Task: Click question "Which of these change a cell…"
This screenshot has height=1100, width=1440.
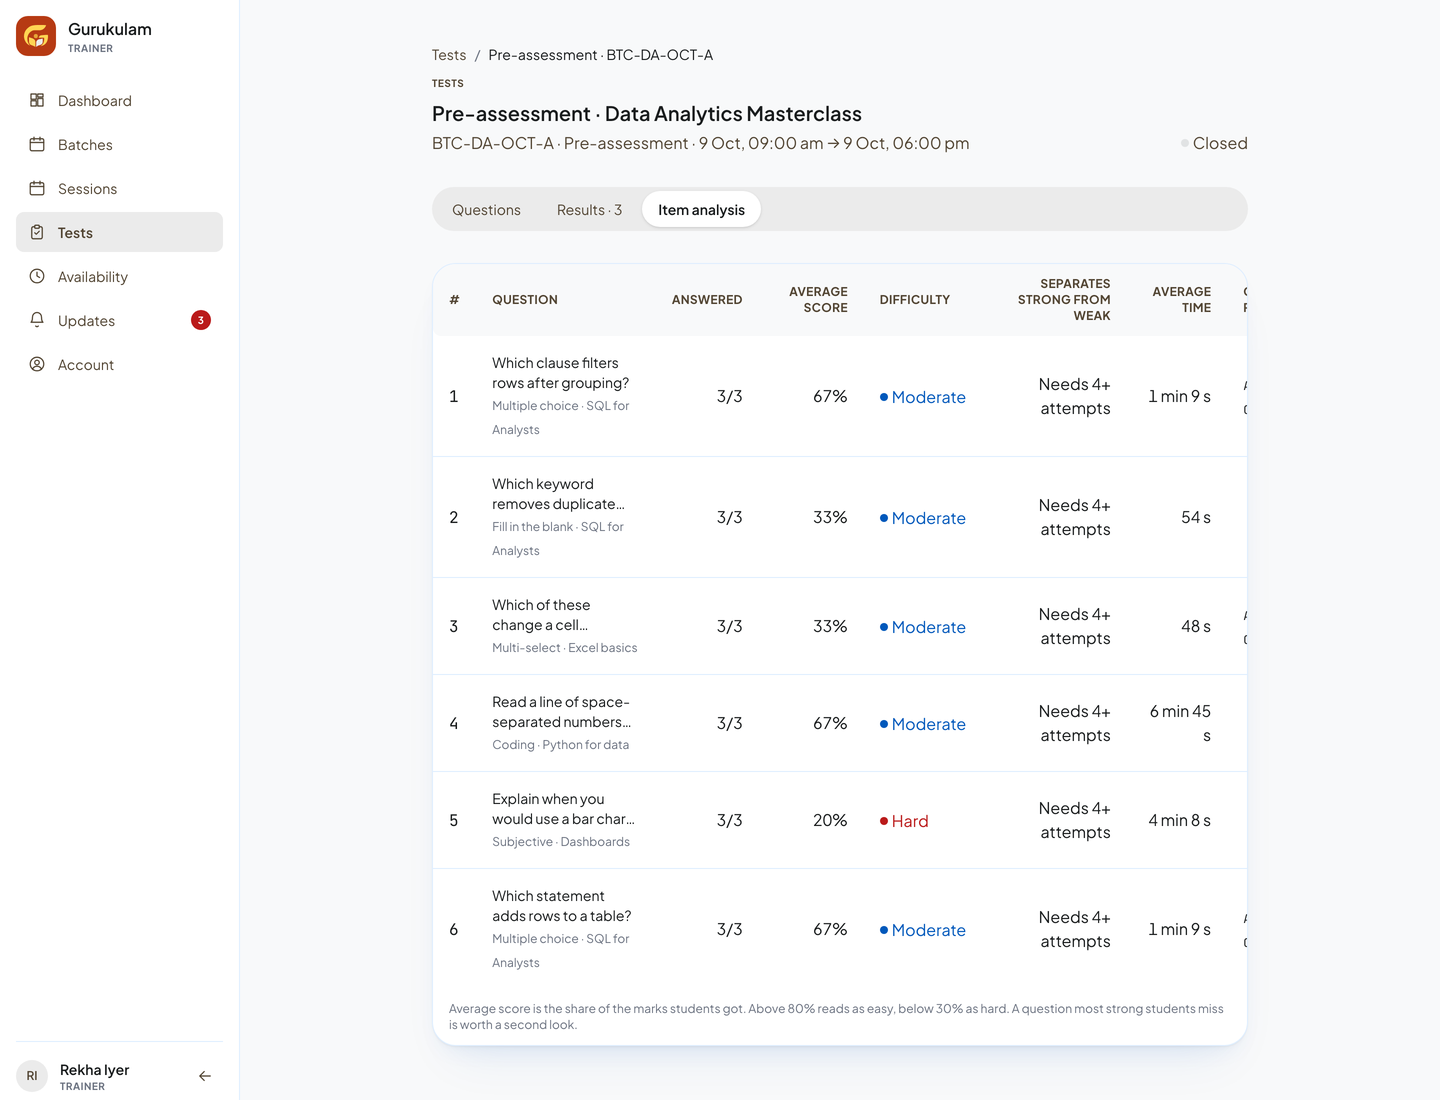Action: [541, 615]
